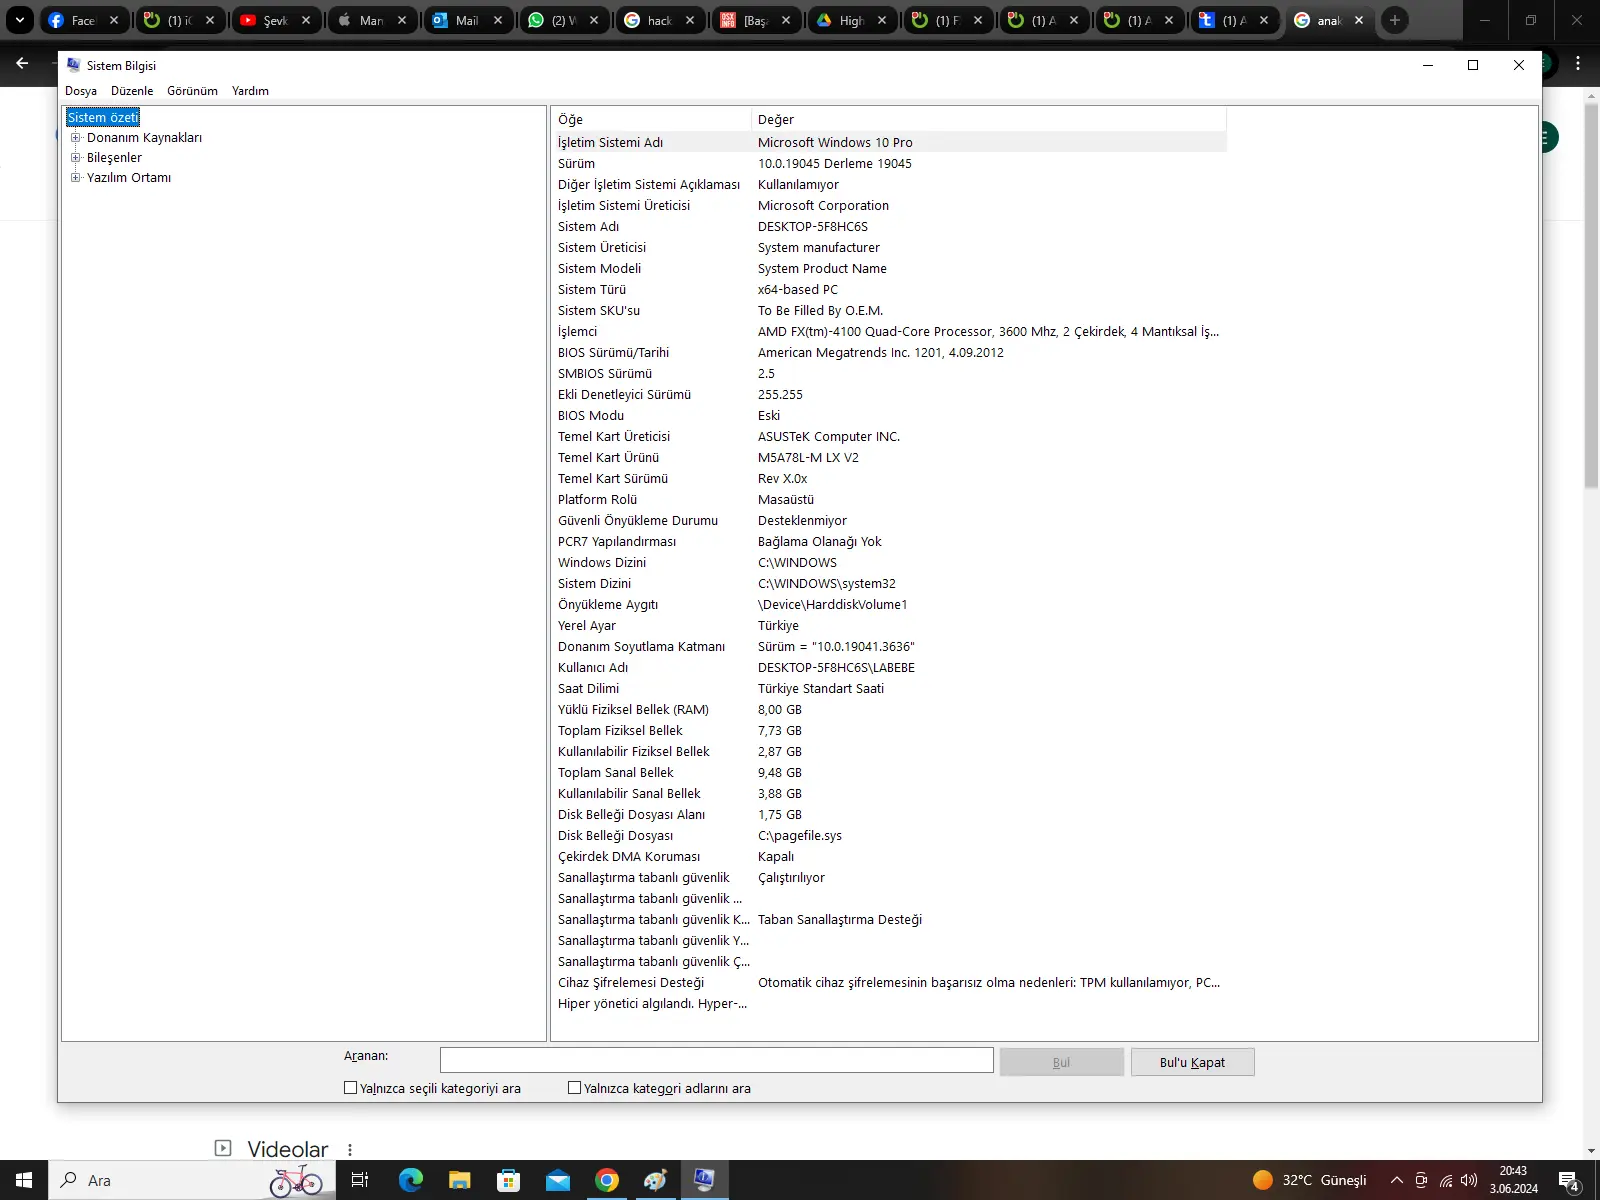Open the Düzenle menu
The width and height of the screenshot is (1600, 1200).
tap(132, 91)
